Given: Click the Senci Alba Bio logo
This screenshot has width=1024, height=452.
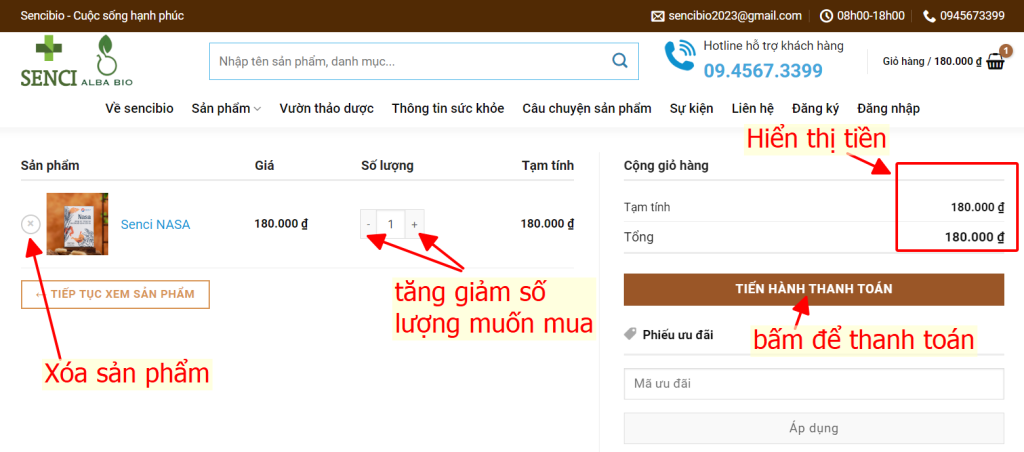Looking at the screenshot, I should pos(77,62).
